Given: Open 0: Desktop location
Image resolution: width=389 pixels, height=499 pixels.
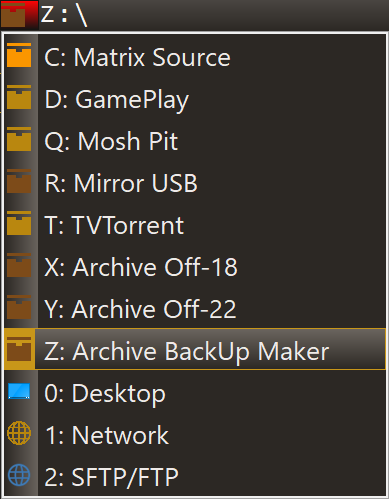Looking at the screenshot, I should point(195,392).
